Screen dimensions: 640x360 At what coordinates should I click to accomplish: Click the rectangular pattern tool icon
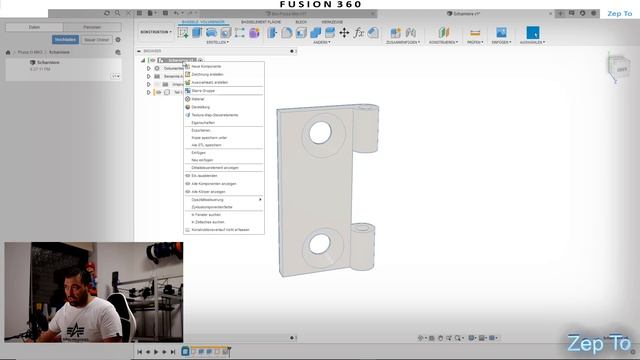(240, 33)
